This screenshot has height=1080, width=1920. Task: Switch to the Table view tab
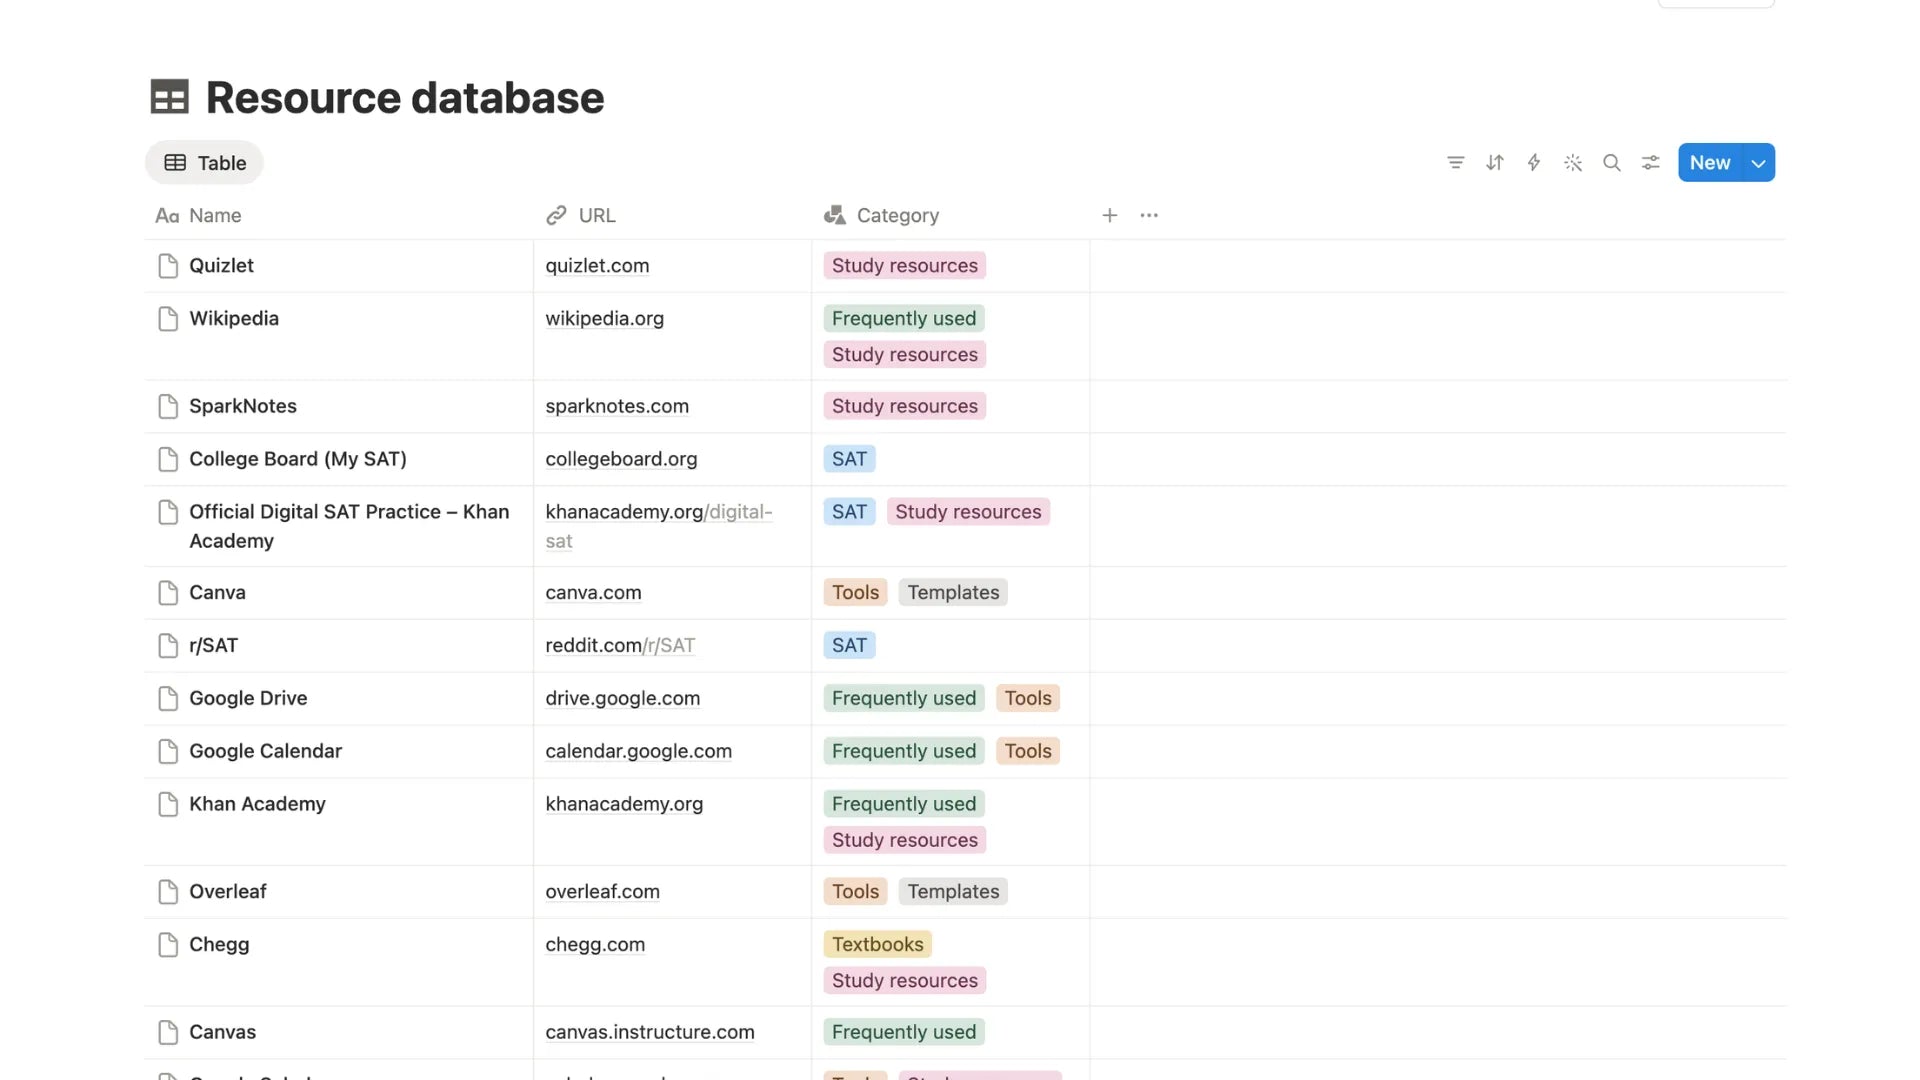205,163
